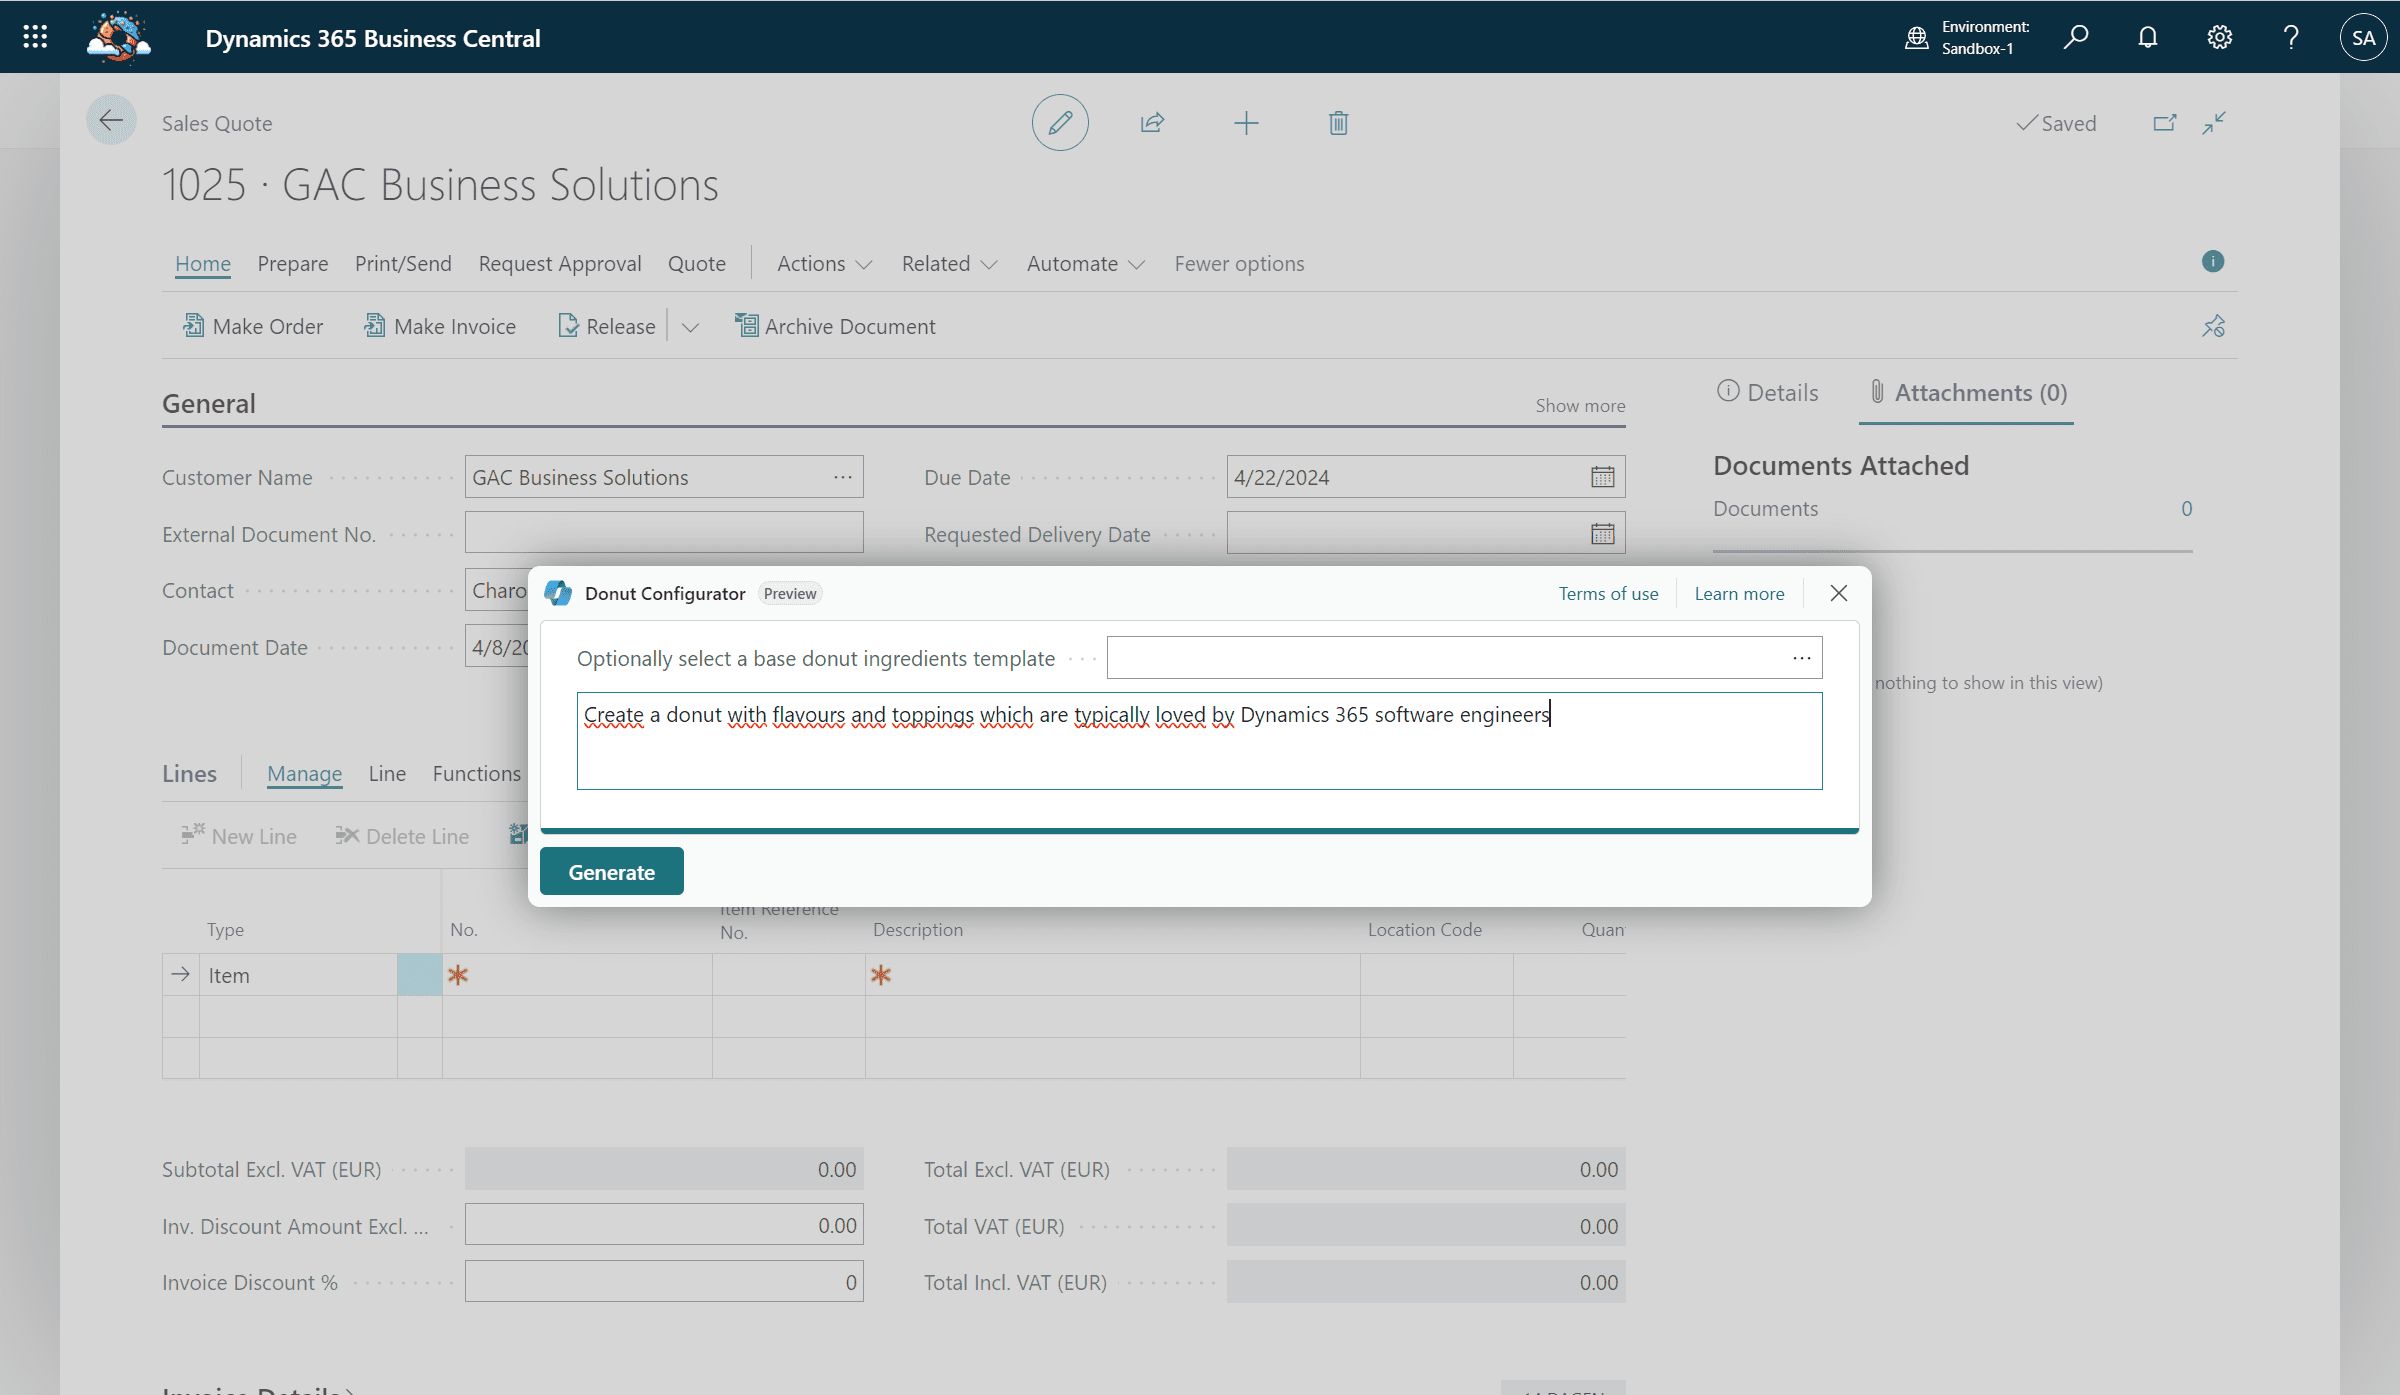Click the Documents count 0 link
2400x1395 pixels.
tap(2186, 509)
